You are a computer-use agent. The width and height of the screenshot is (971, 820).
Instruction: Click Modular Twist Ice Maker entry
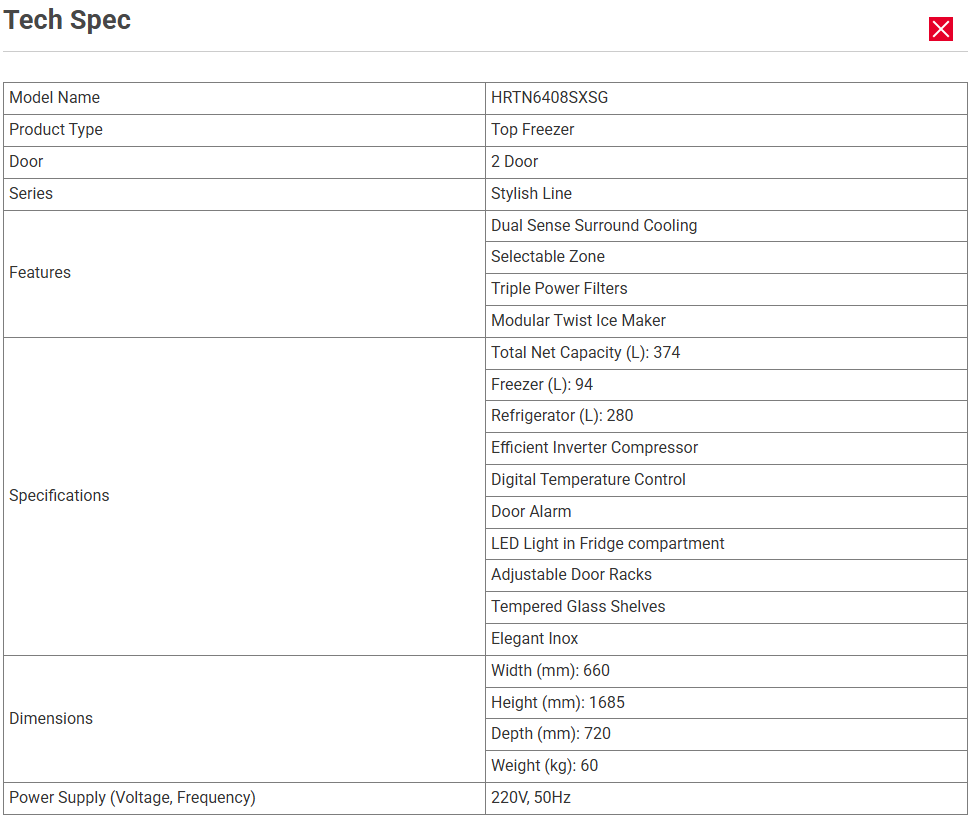point(578,321)
